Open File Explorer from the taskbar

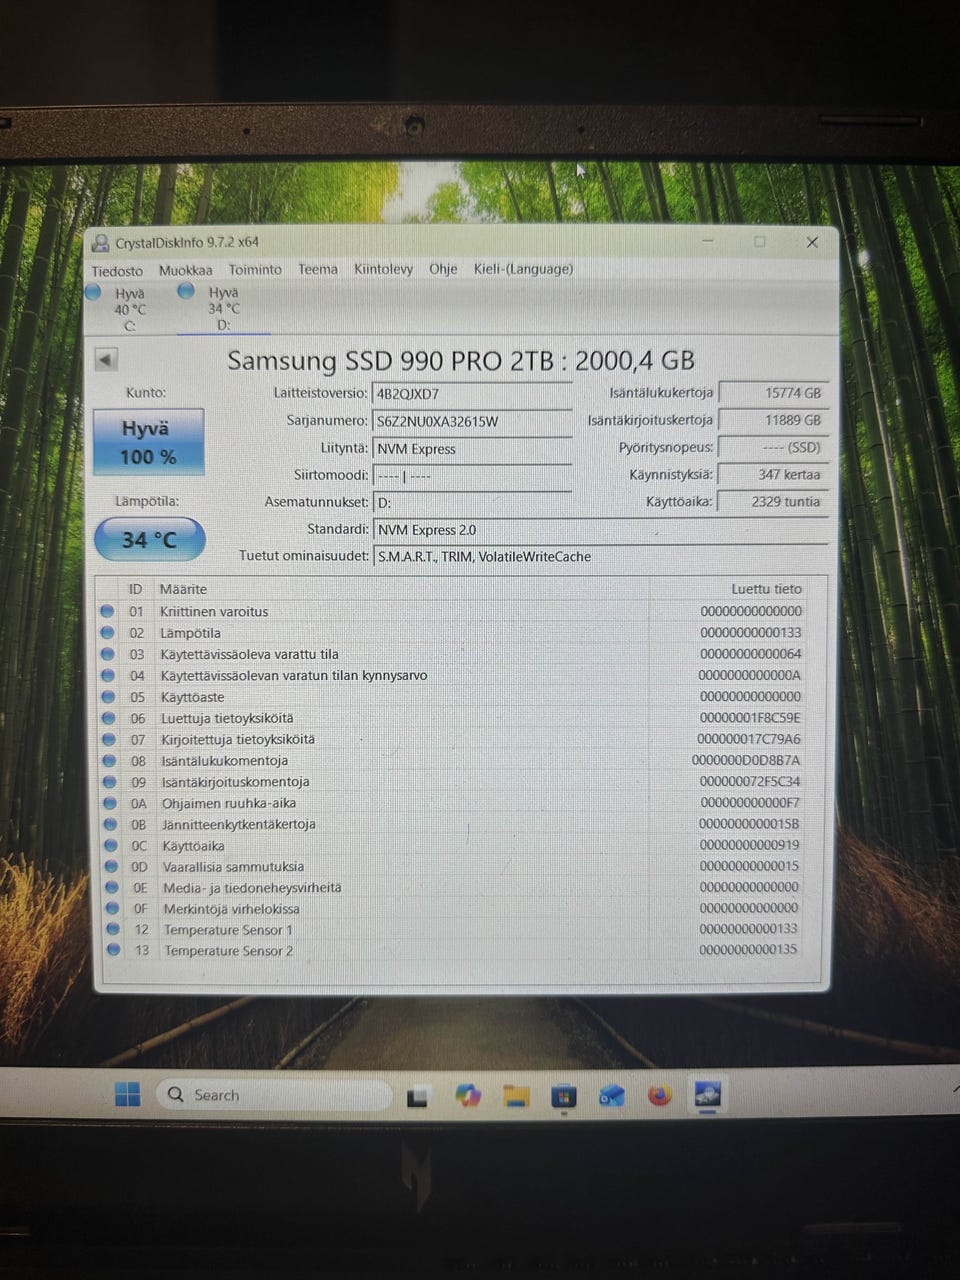[x=515, y=1096]
